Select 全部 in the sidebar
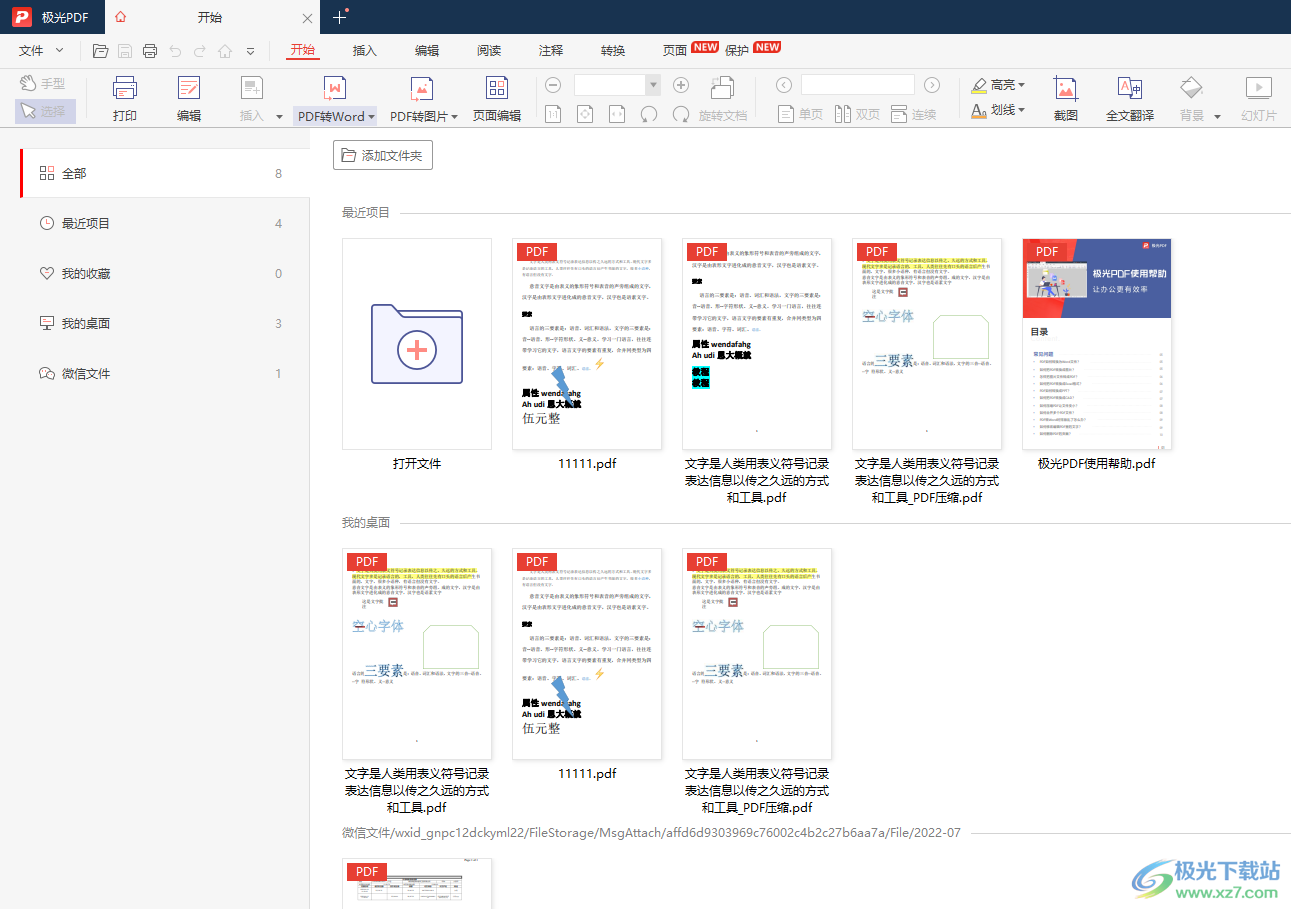Screen dimensions: 1291x909 coord(165,173)
